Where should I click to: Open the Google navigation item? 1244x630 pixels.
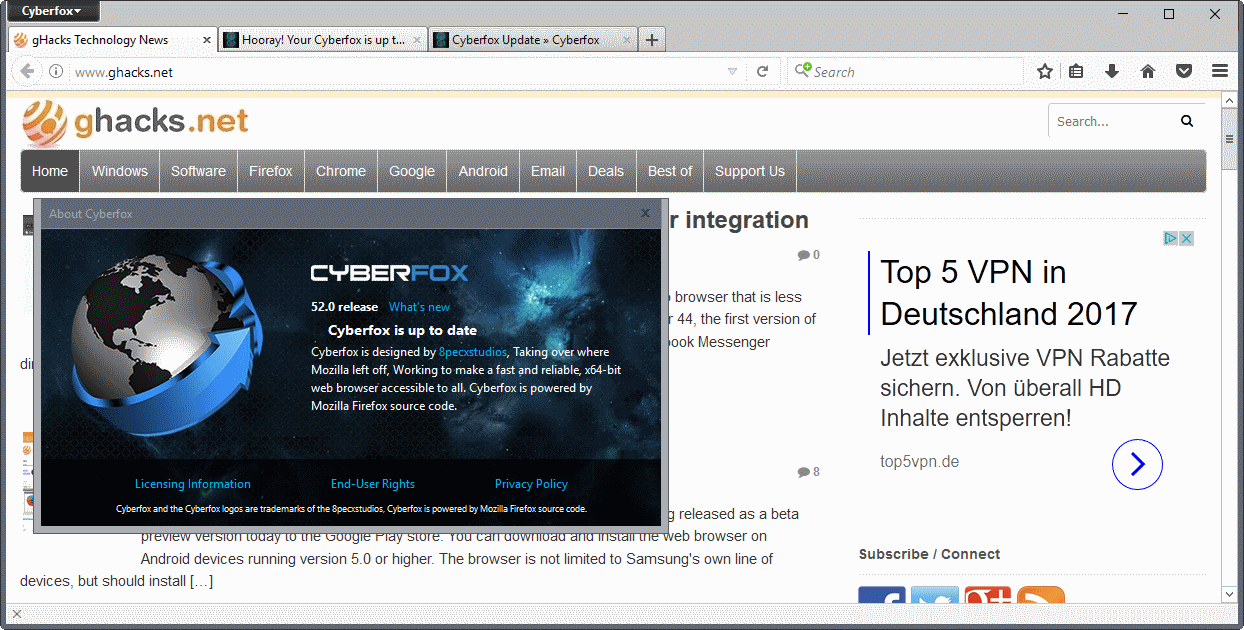click(x=412, y=171)
